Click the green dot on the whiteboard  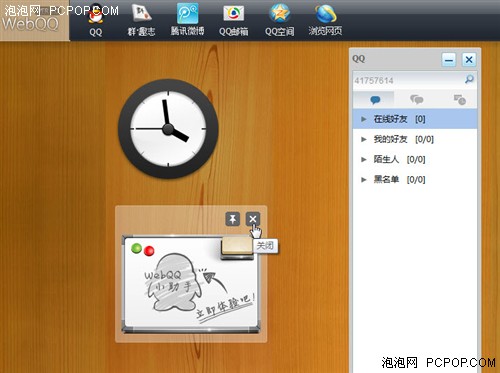[x=136, y=248]
